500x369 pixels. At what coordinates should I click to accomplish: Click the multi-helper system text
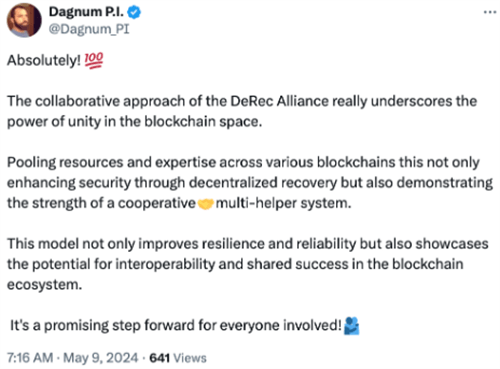click(x=283, y=203)
